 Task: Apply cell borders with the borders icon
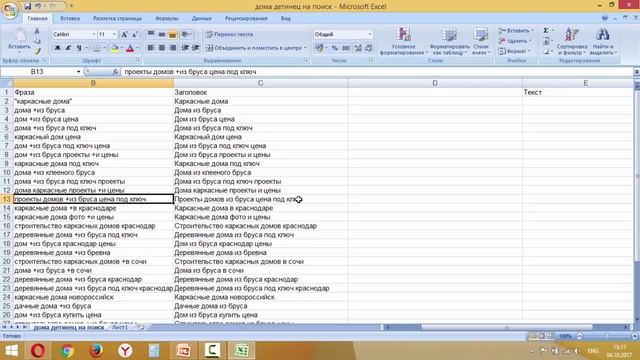[97, 48]
